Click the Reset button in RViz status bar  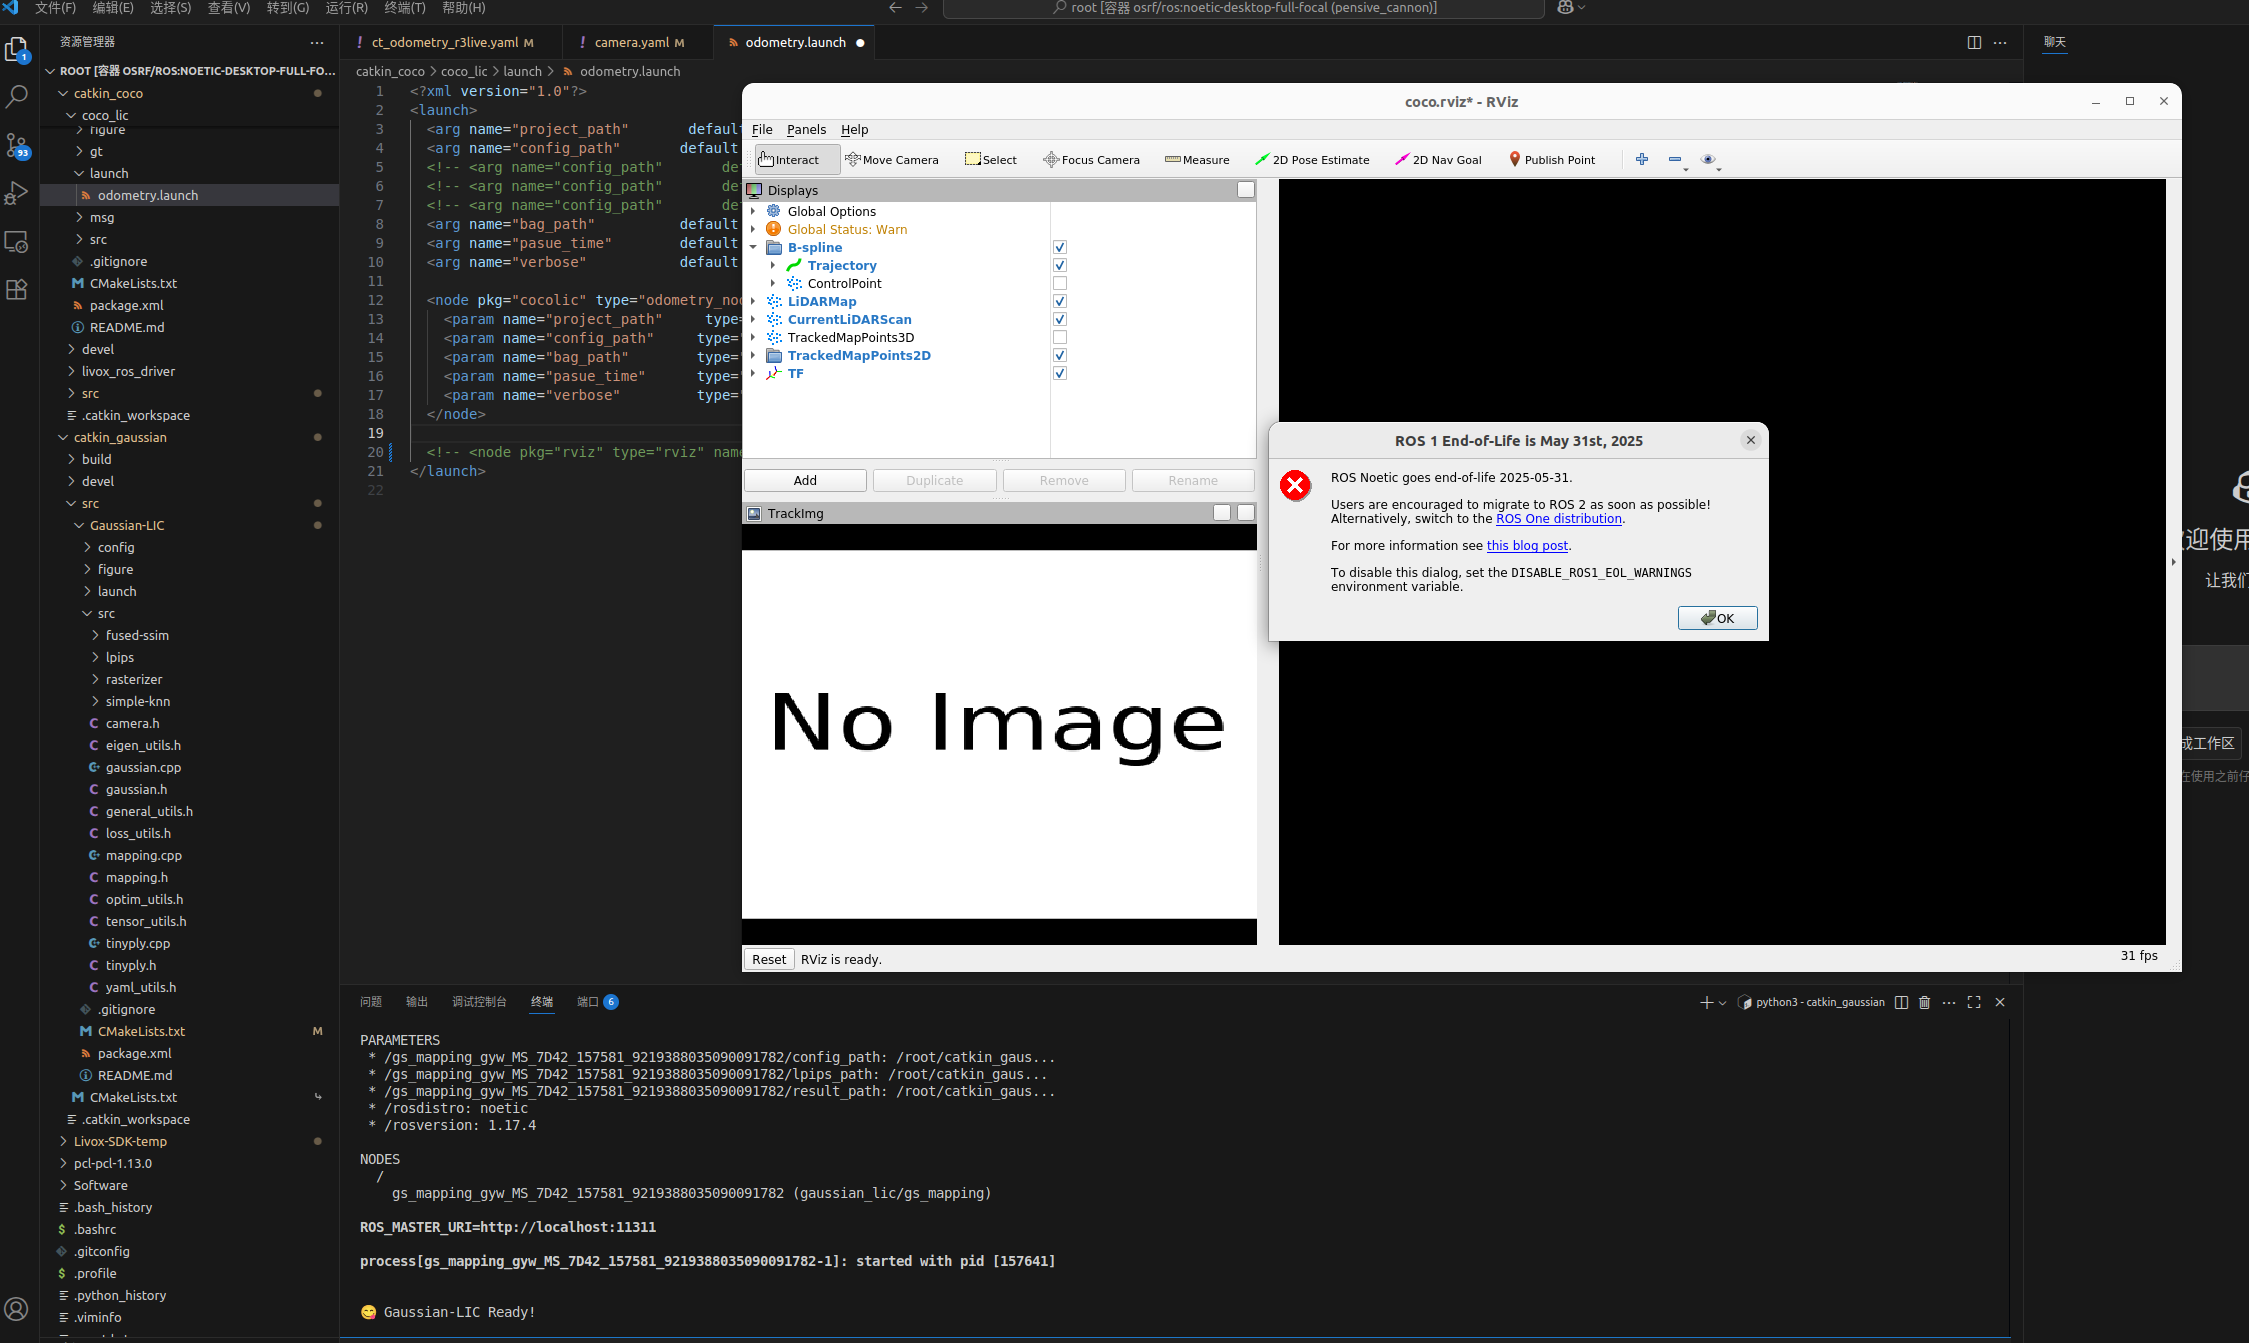[x=768, y=959]
